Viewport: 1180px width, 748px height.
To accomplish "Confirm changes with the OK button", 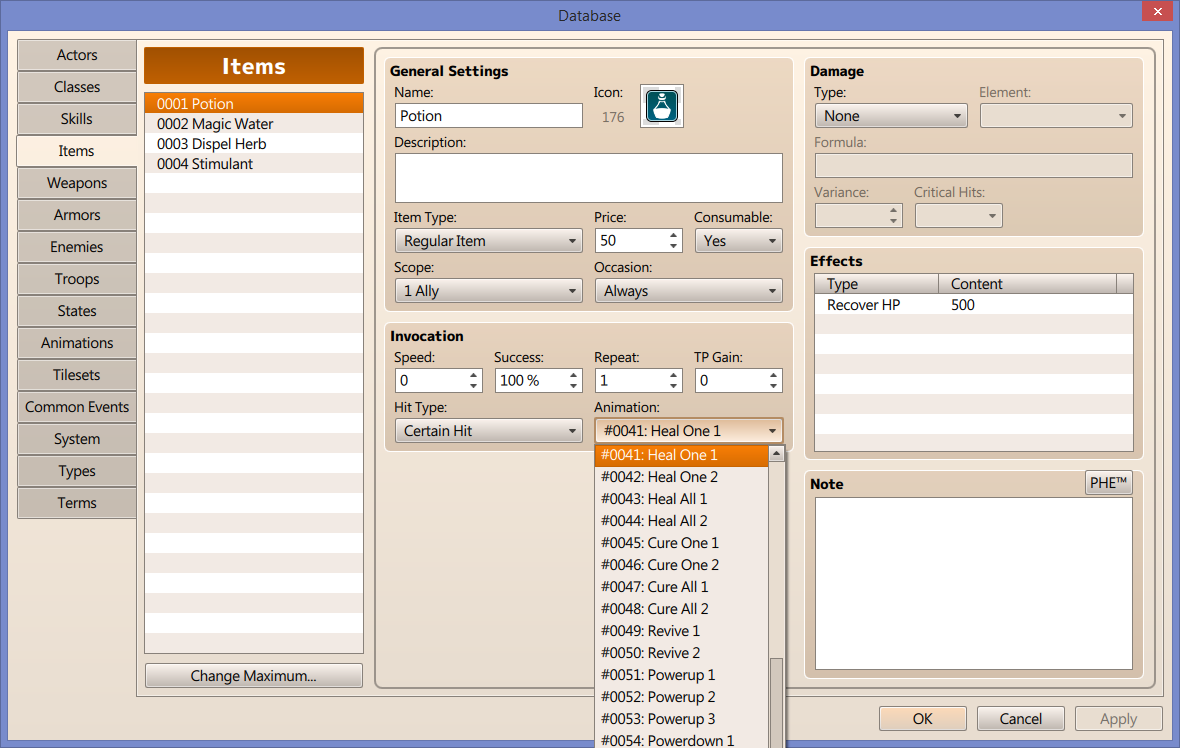I will [x=923, y=719].
